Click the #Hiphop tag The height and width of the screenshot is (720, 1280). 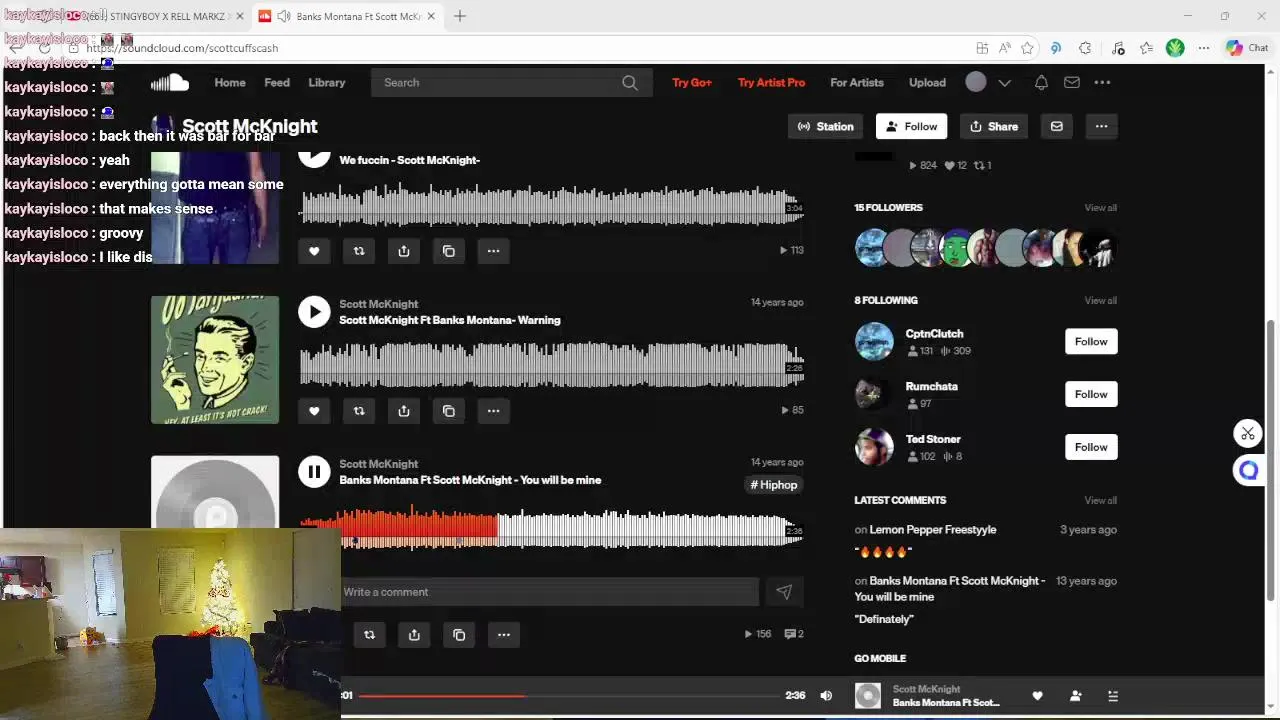click(x=774, y=485)
